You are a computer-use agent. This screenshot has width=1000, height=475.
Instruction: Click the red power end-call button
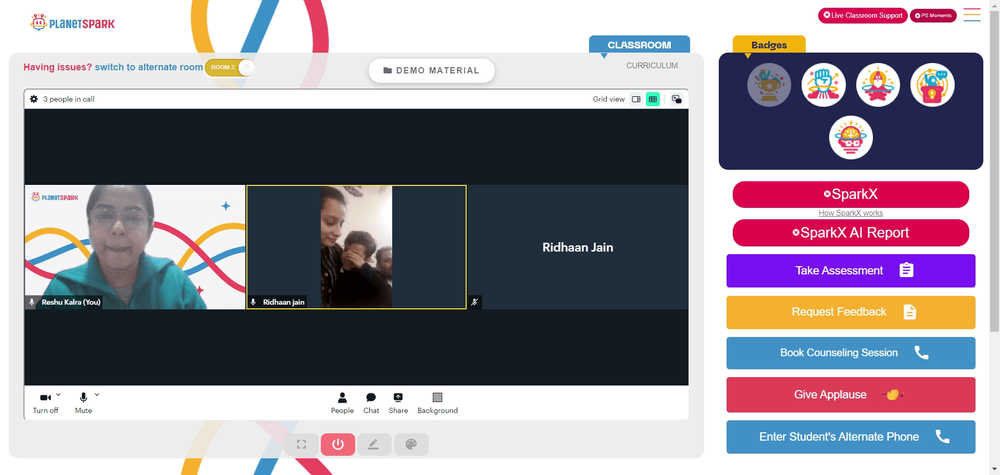click(x=337, y=444)
